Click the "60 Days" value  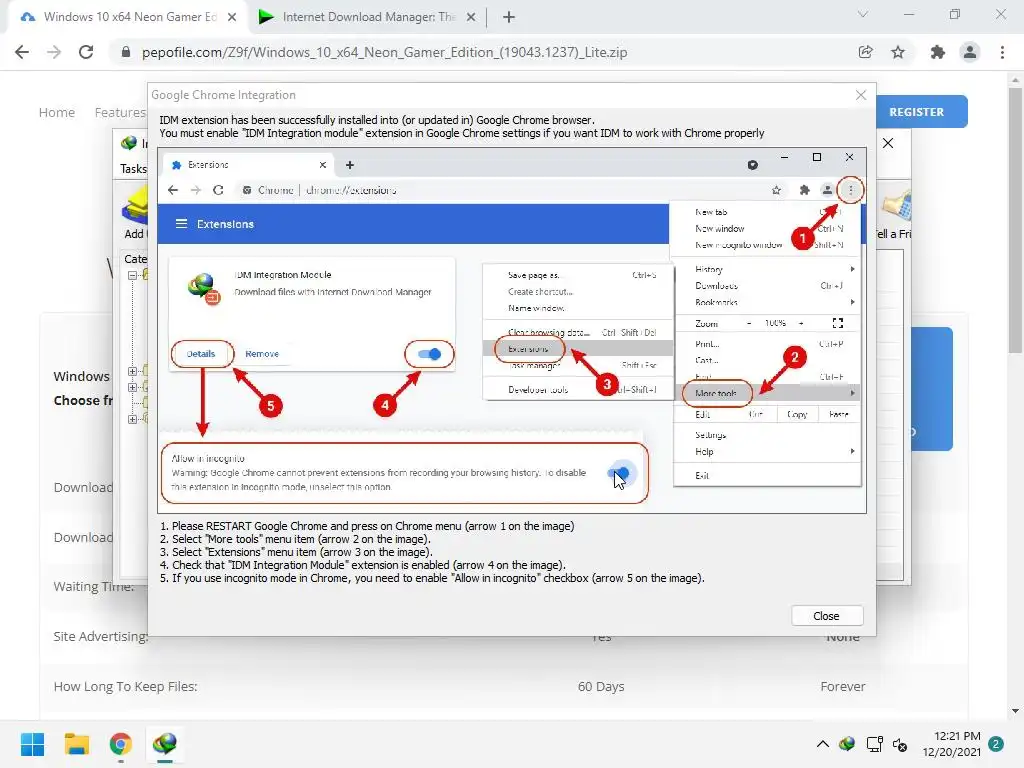601,686
